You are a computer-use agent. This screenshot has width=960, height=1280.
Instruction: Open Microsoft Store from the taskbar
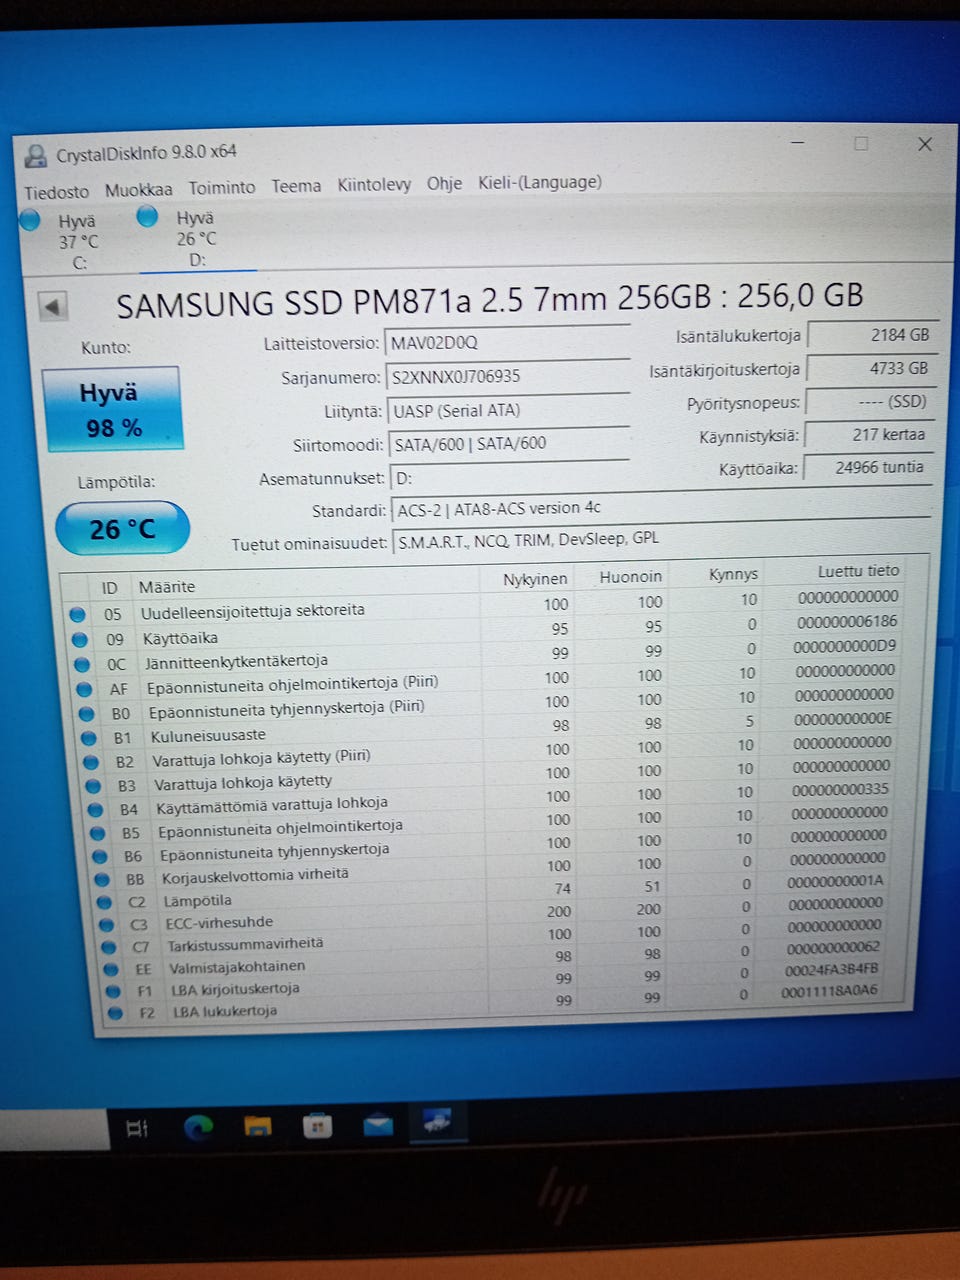point(317,1126)
